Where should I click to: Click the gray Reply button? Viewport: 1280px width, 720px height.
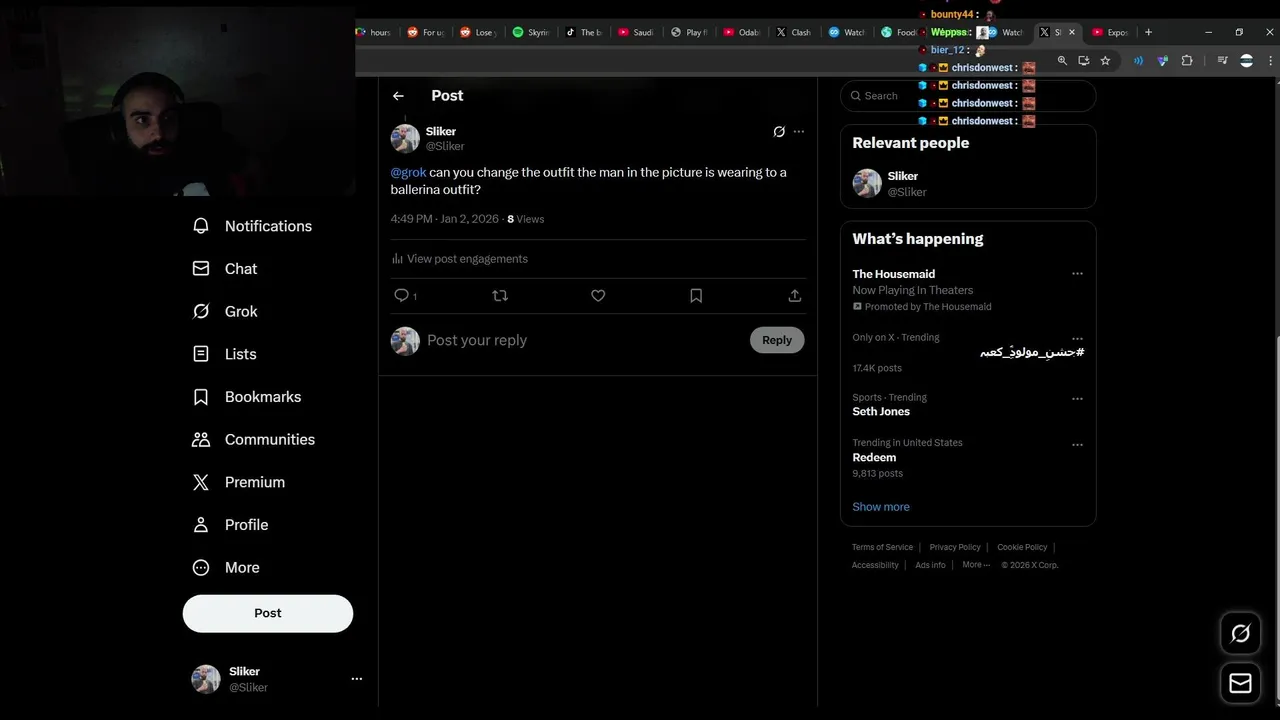pos(777,340)
